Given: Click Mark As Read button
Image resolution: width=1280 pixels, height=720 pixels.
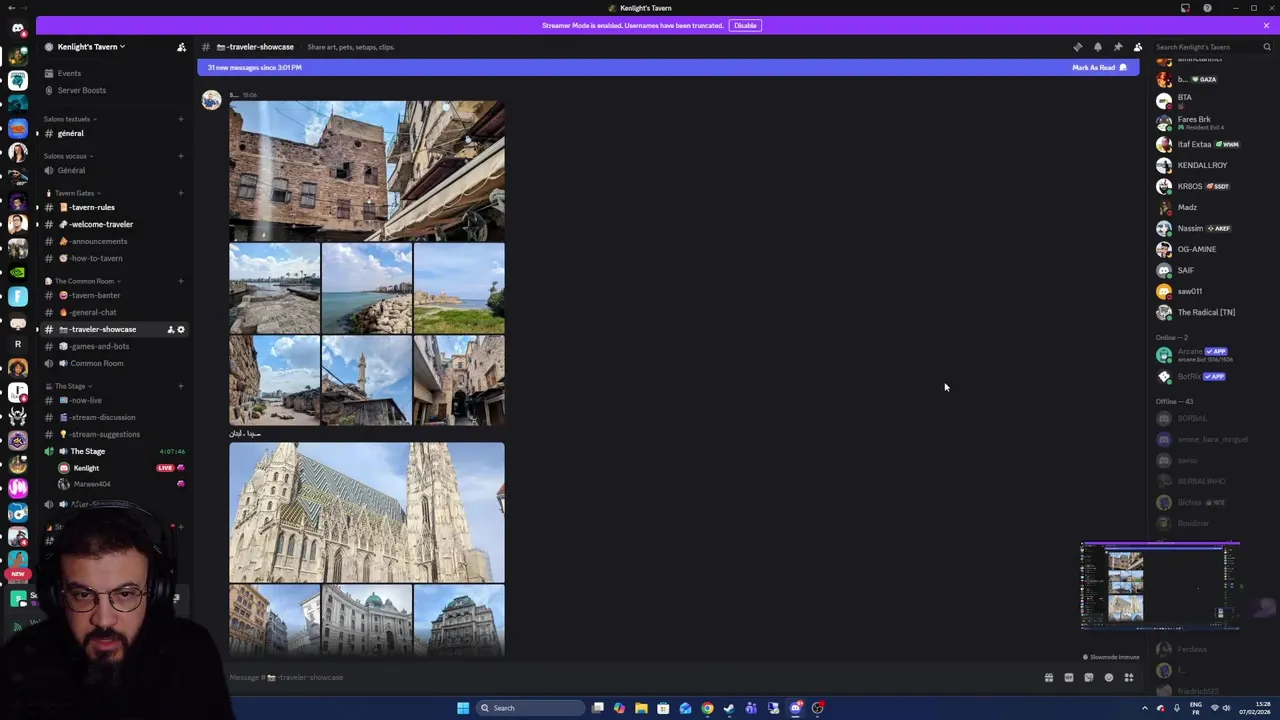Looking at the screenshot, I should (1099, 67).
